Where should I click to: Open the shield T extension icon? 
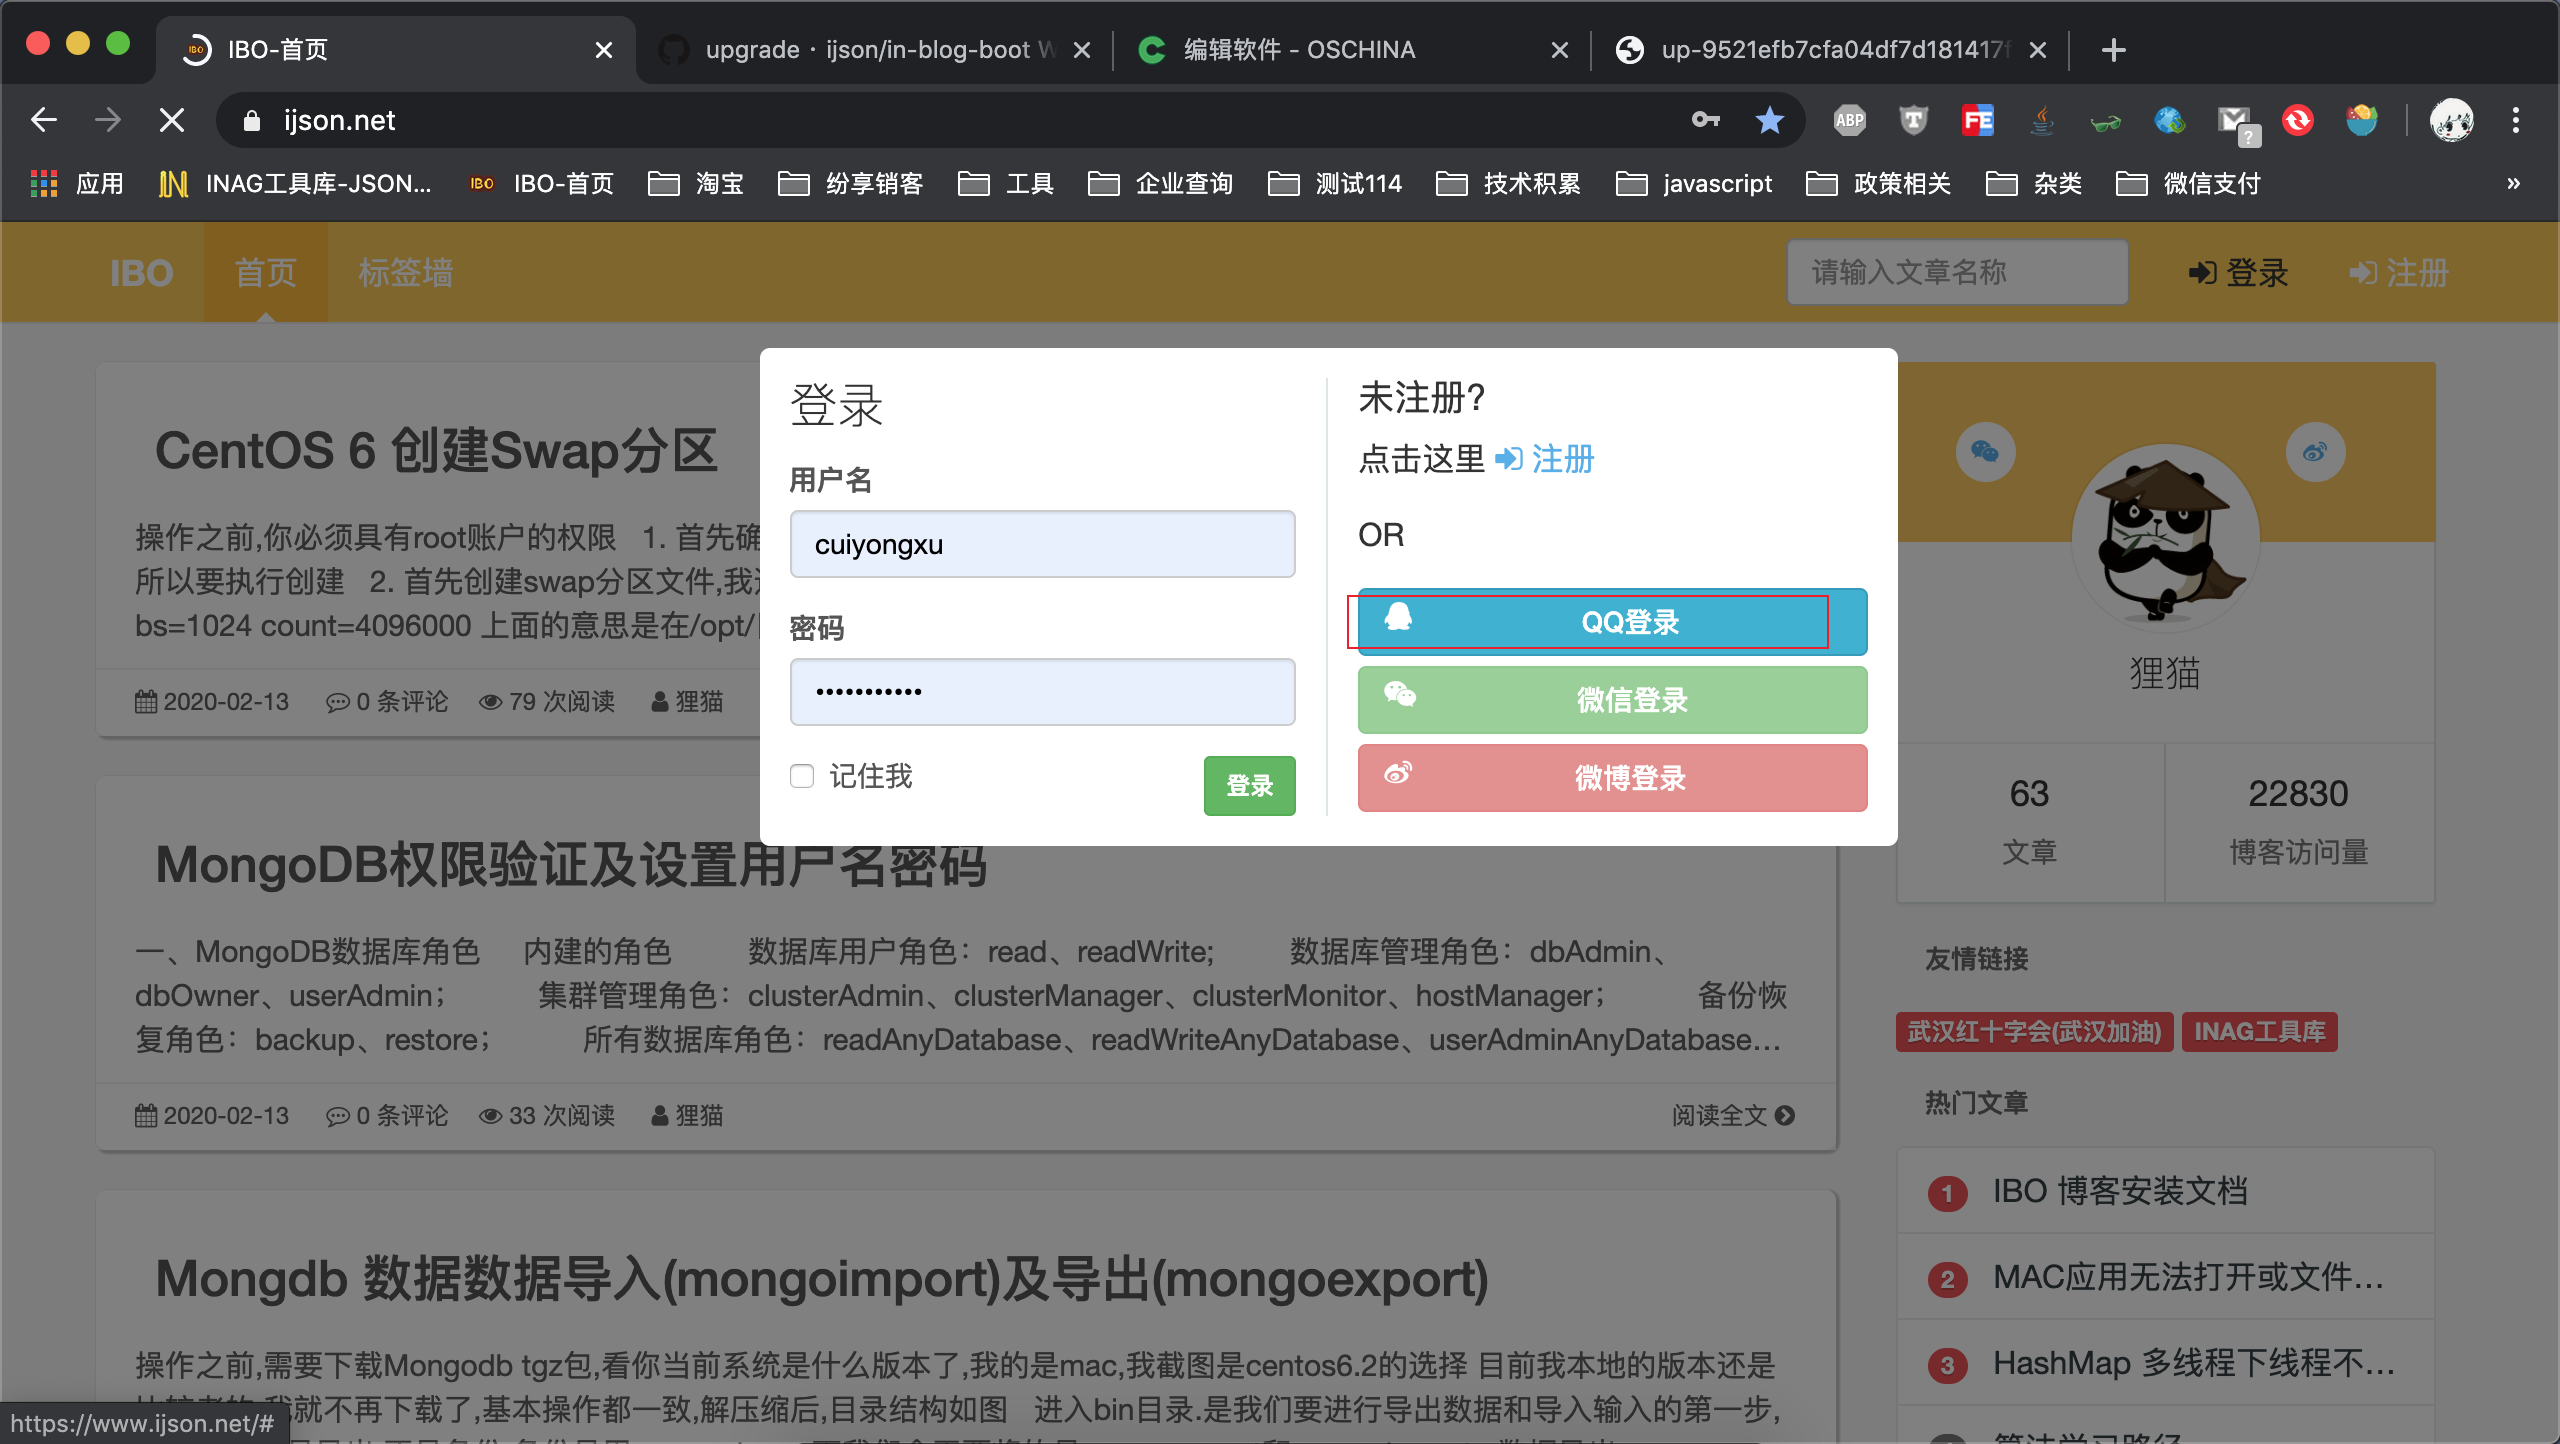click(x=1914, y=120)
